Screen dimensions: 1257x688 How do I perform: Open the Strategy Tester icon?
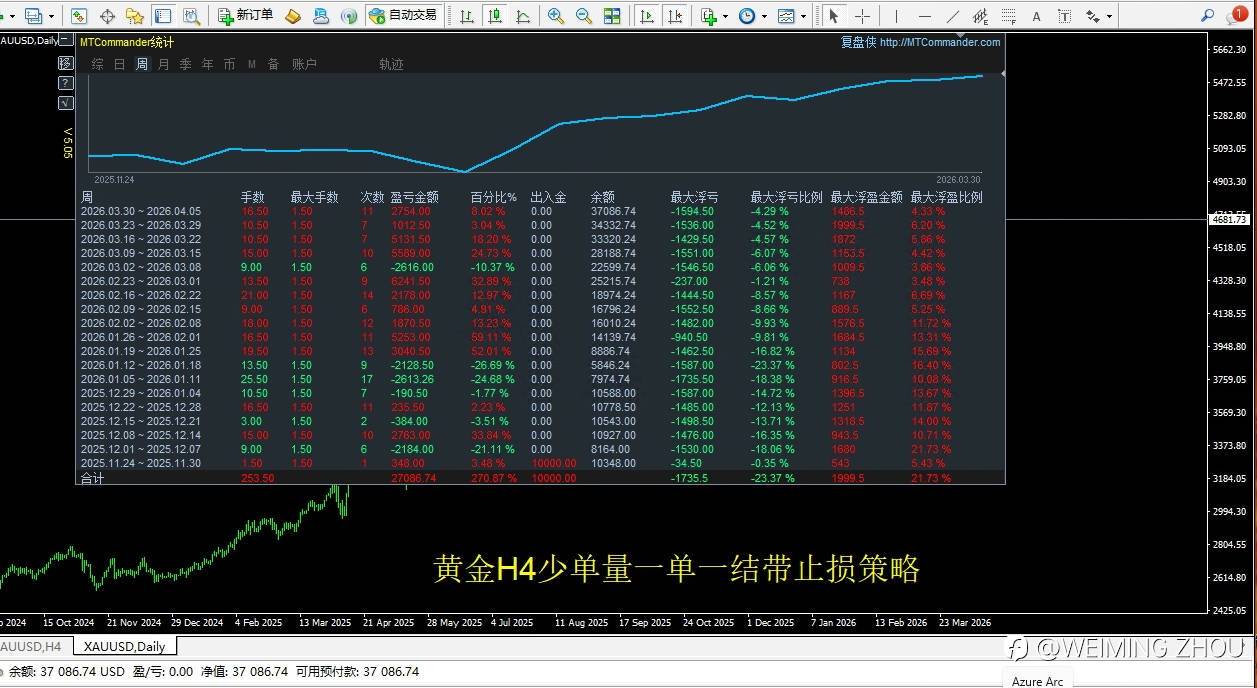tap(191, 16)
